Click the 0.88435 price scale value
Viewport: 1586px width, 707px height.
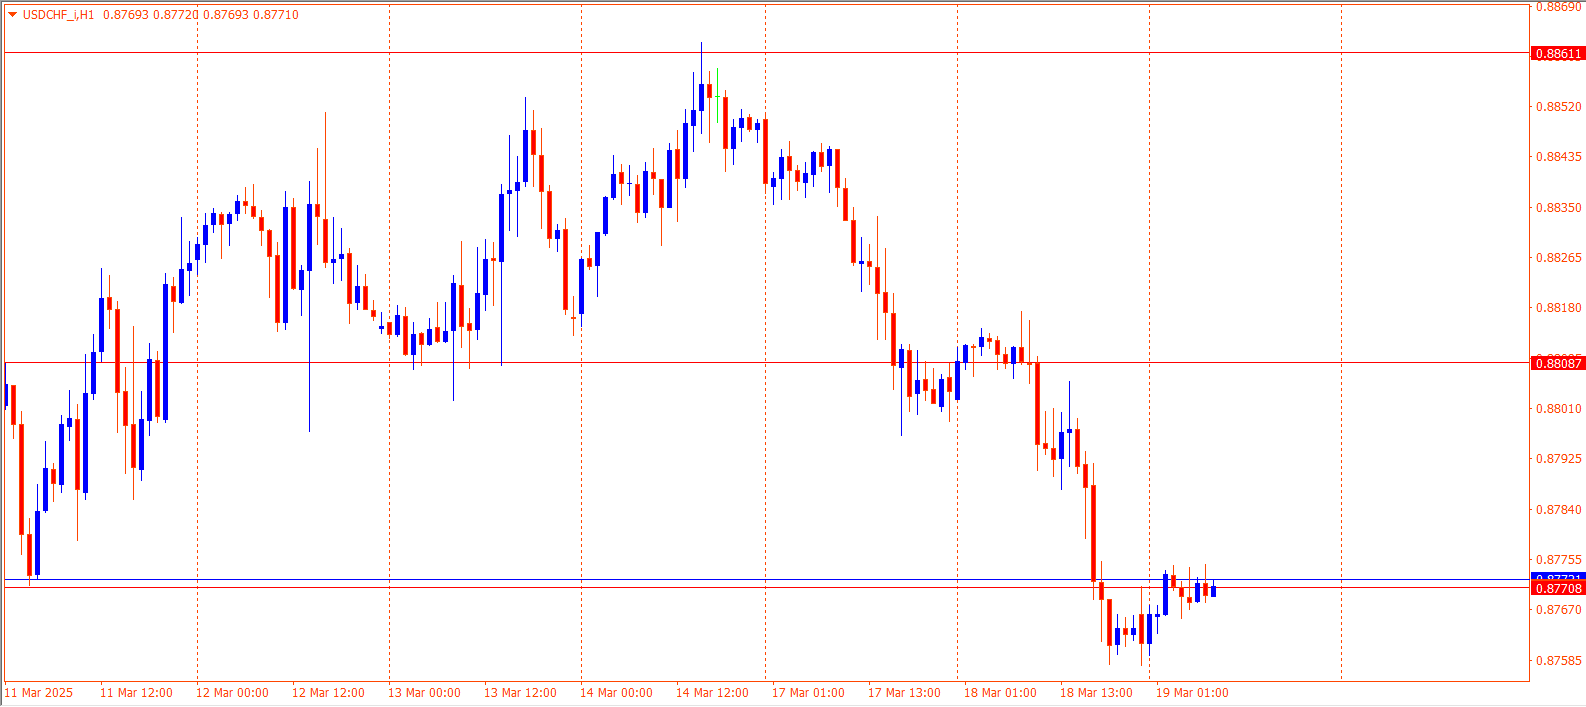pos(1559,157)
